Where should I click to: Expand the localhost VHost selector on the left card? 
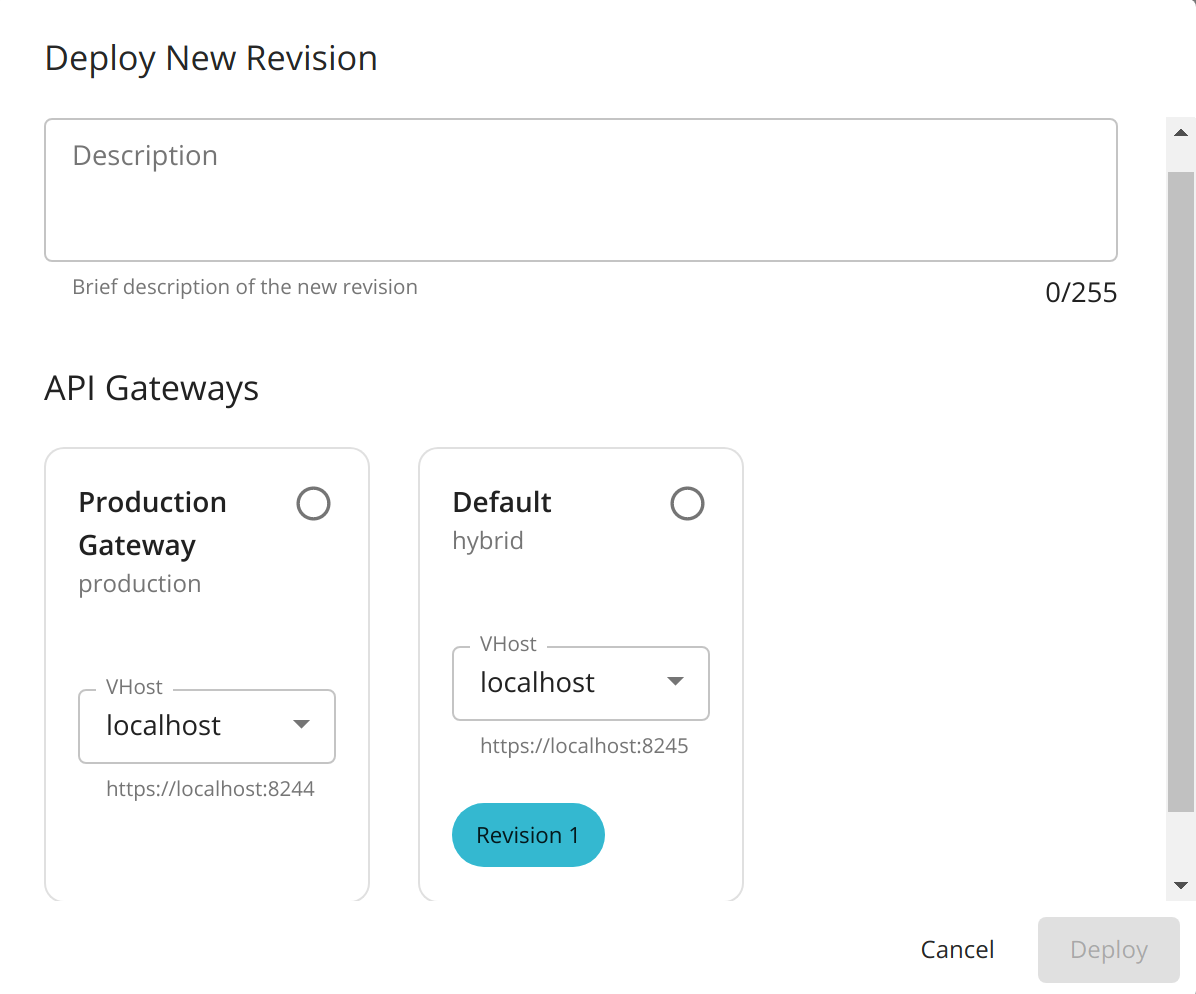206,726
